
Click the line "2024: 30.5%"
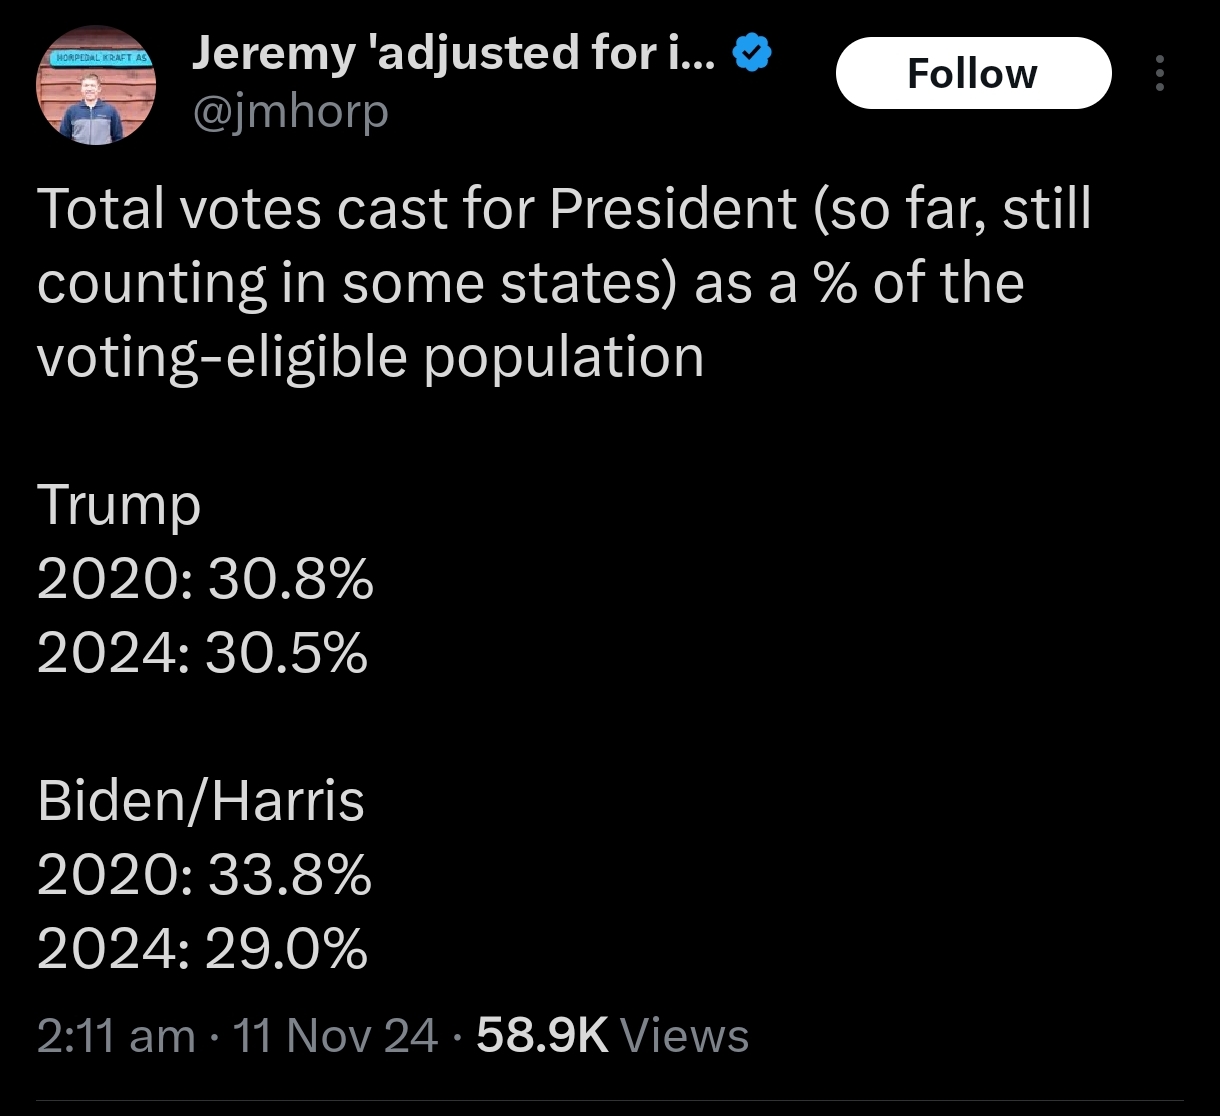(203, 653)
